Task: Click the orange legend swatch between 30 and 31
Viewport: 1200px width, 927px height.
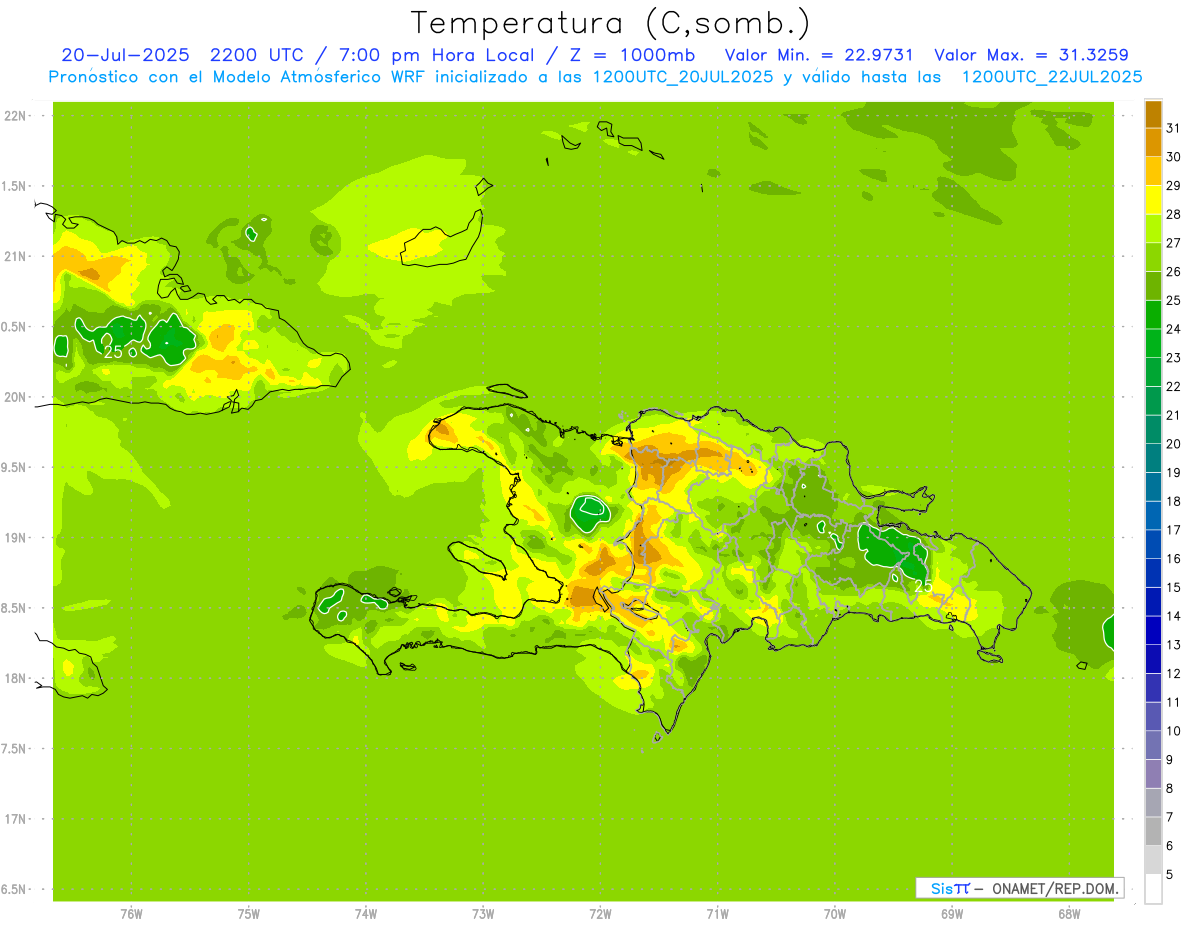Action: coord(1153,143)
